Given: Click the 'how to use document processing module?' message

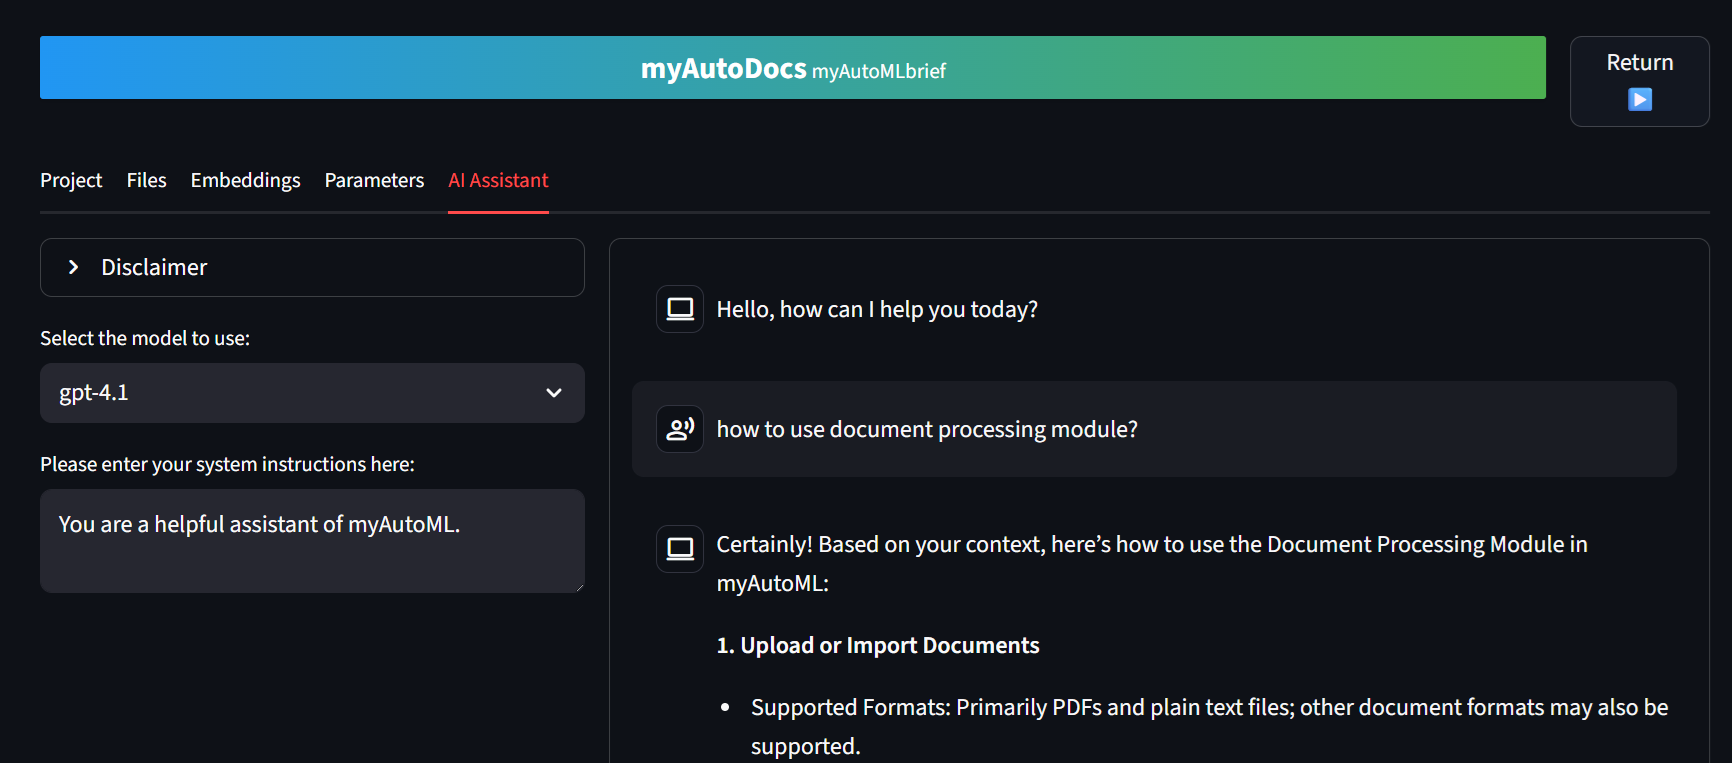Looking at the screenshot, I should pos(926,429).
